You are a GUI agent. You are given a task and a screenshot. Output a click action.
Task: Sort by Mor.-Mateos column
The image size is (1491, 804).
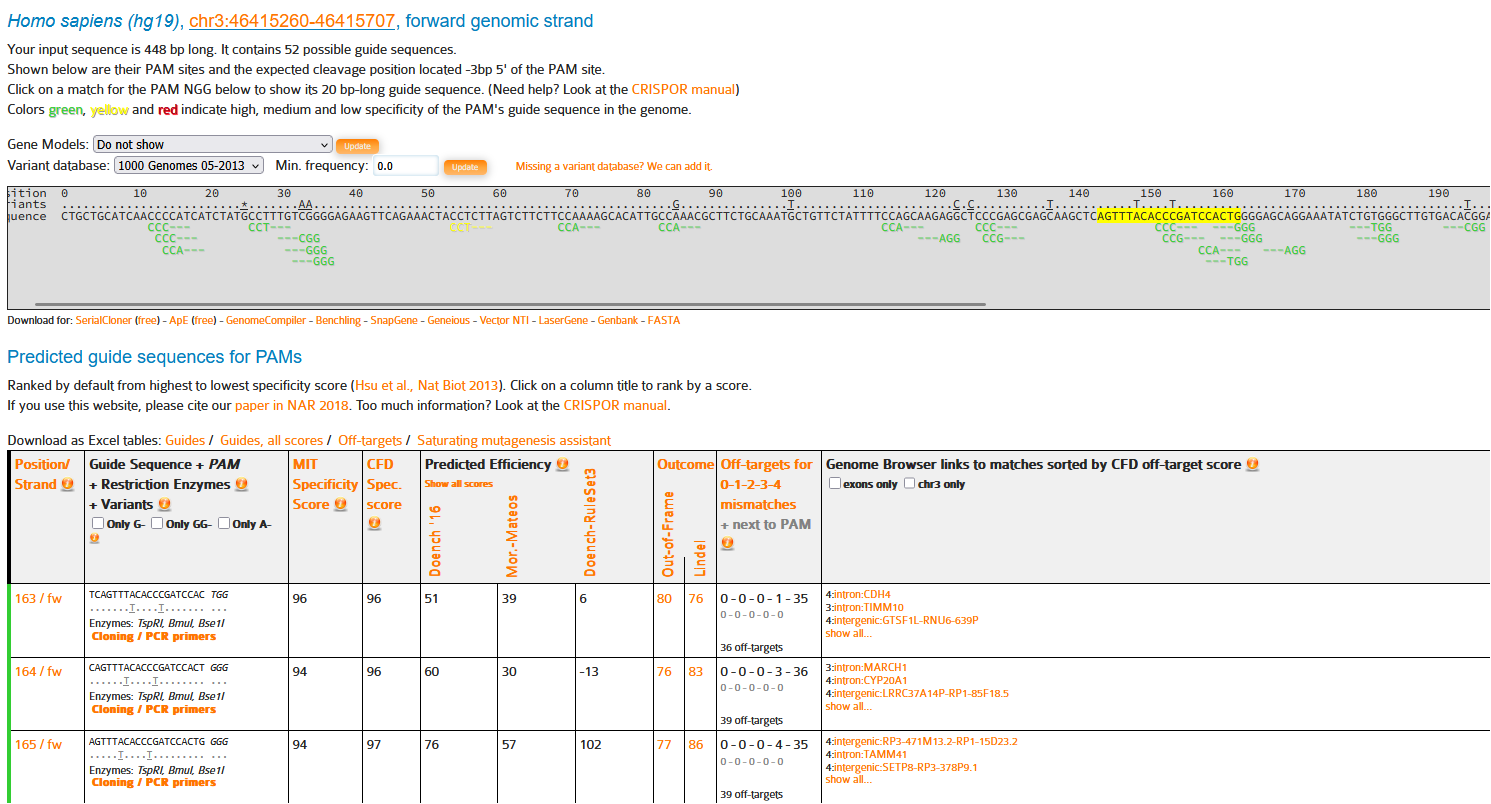pyautogui.click(x=512, y=535)
